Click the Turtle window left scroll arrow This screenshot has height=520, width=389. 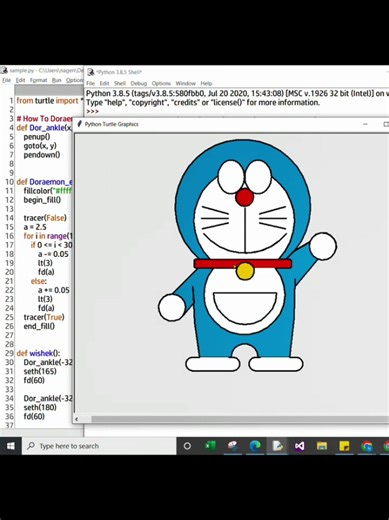[x=77, y=419]
